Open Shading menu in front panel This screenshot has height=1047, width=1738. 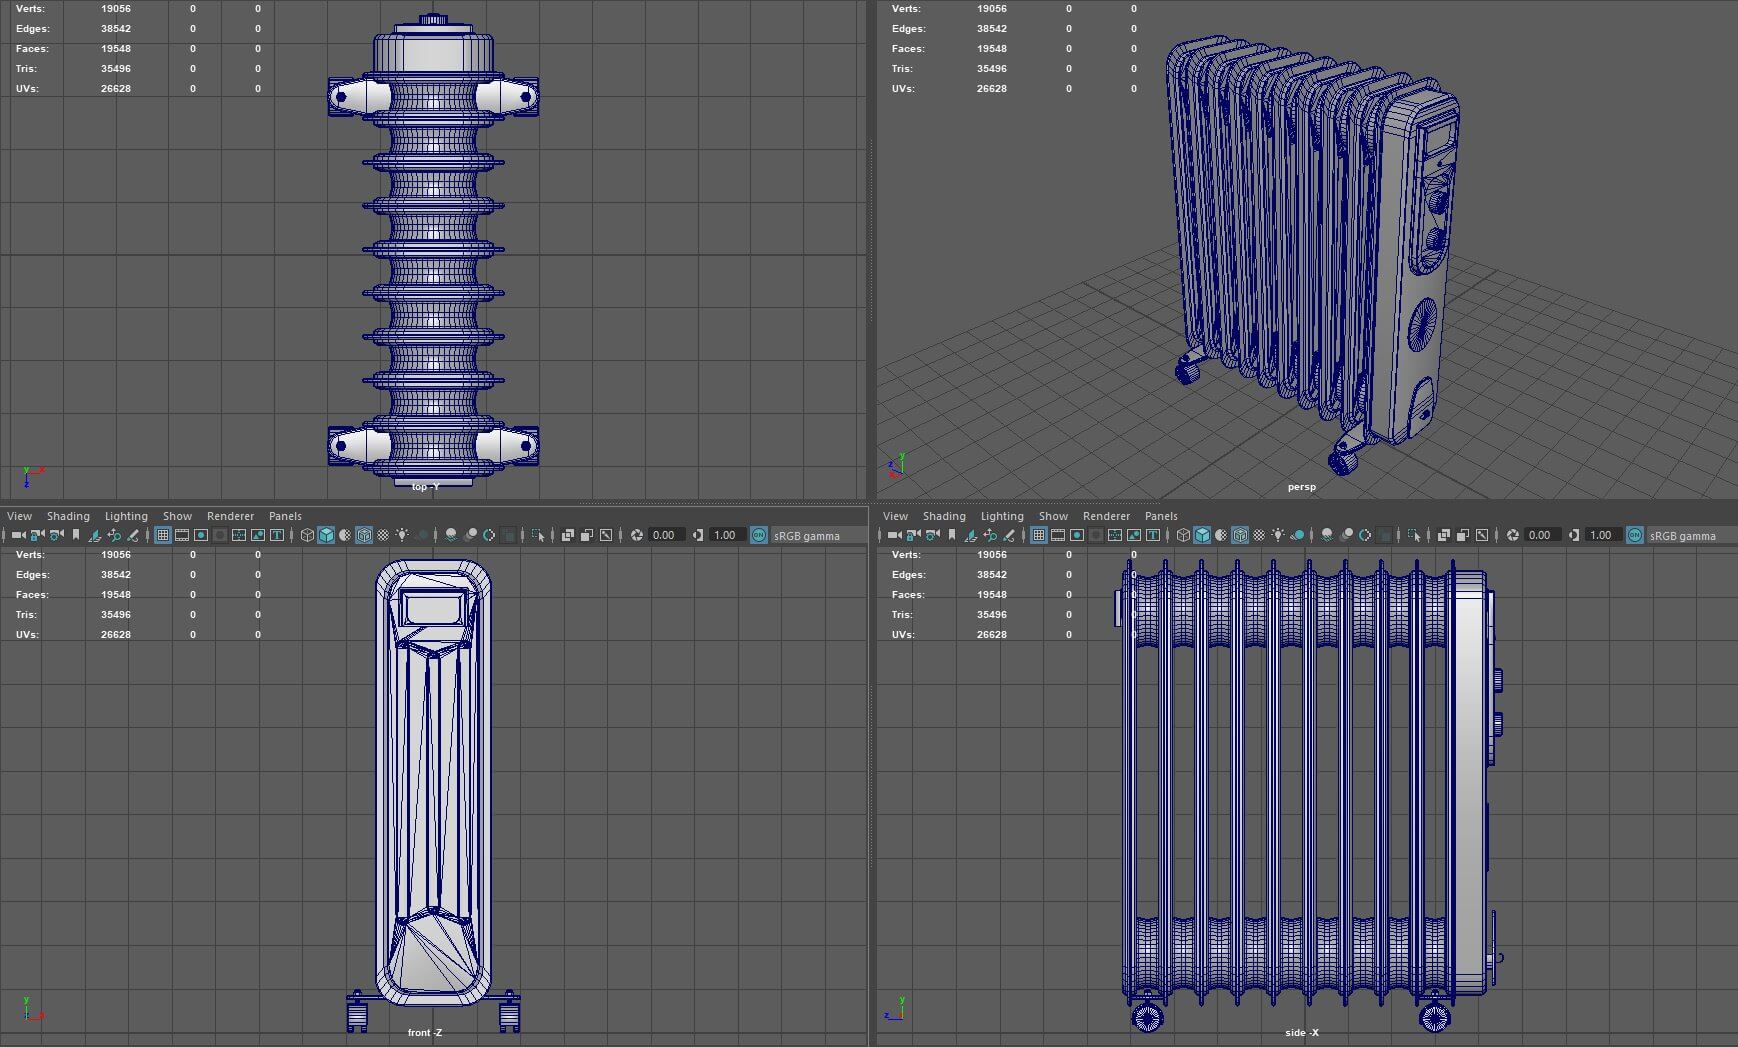point(68,516)
